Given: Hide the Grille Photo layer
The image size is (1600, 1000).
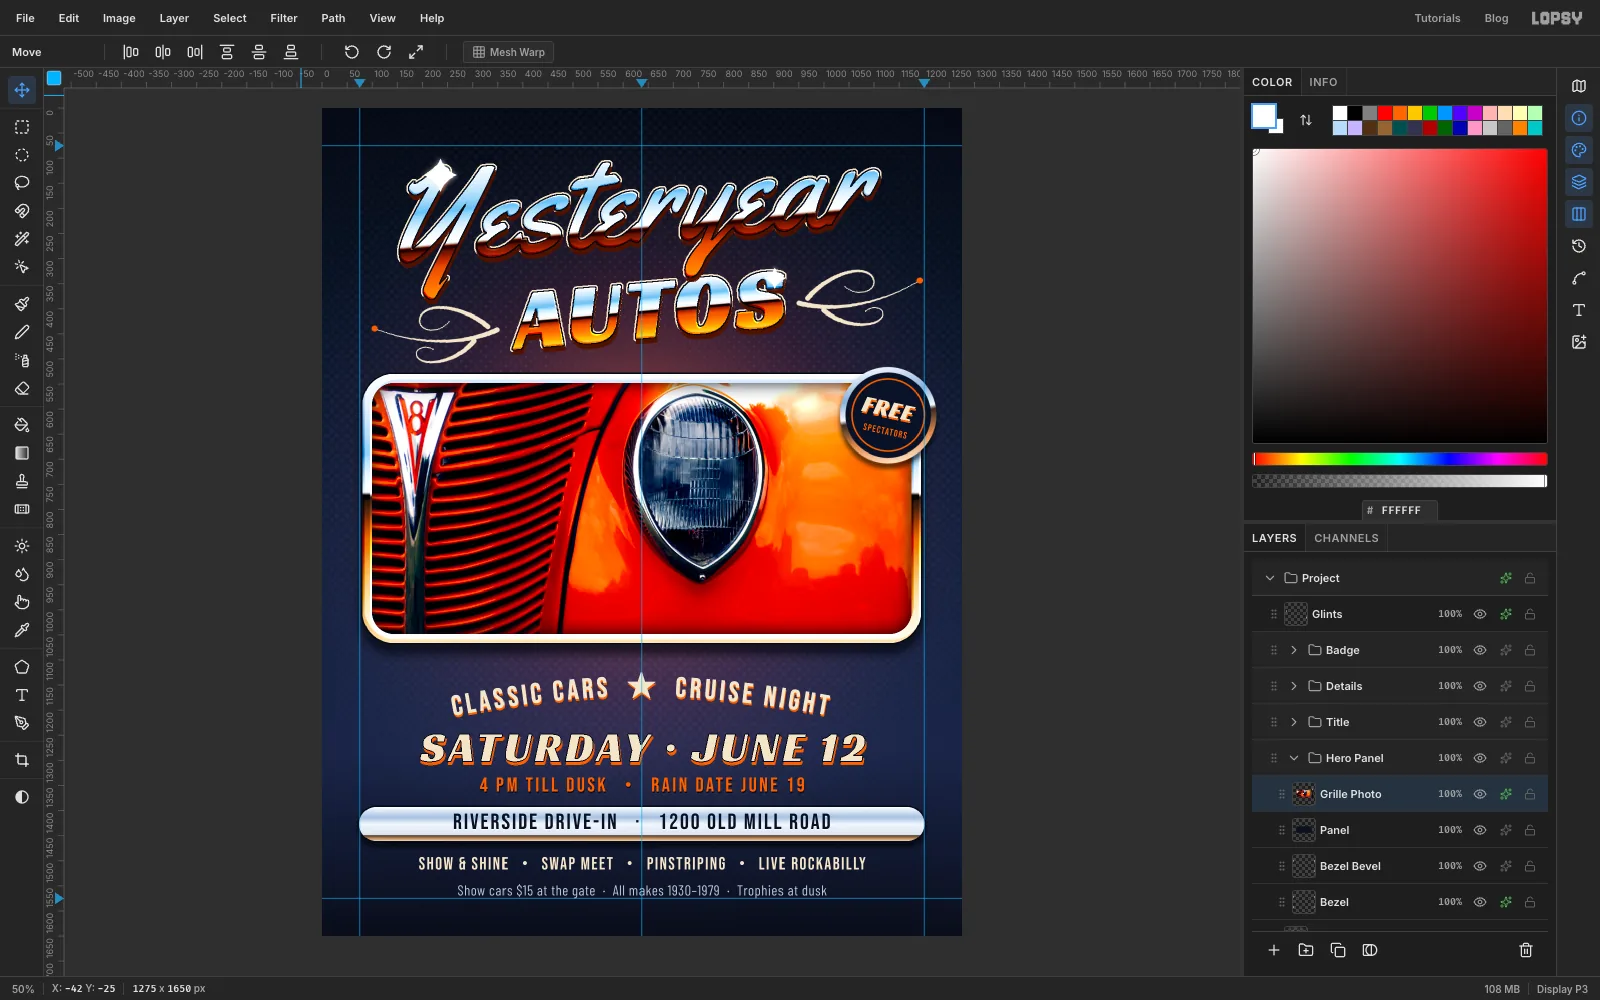Looking at the screenshot, I should point(1480,794).
